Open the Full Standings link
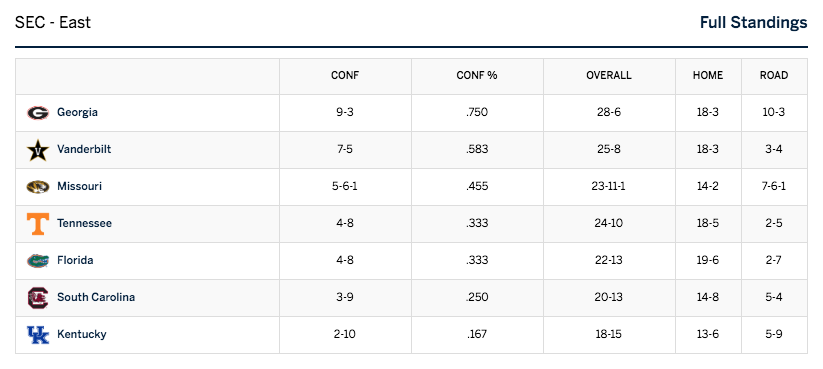This screenshot has height=369, width=823. coord(754,23)
